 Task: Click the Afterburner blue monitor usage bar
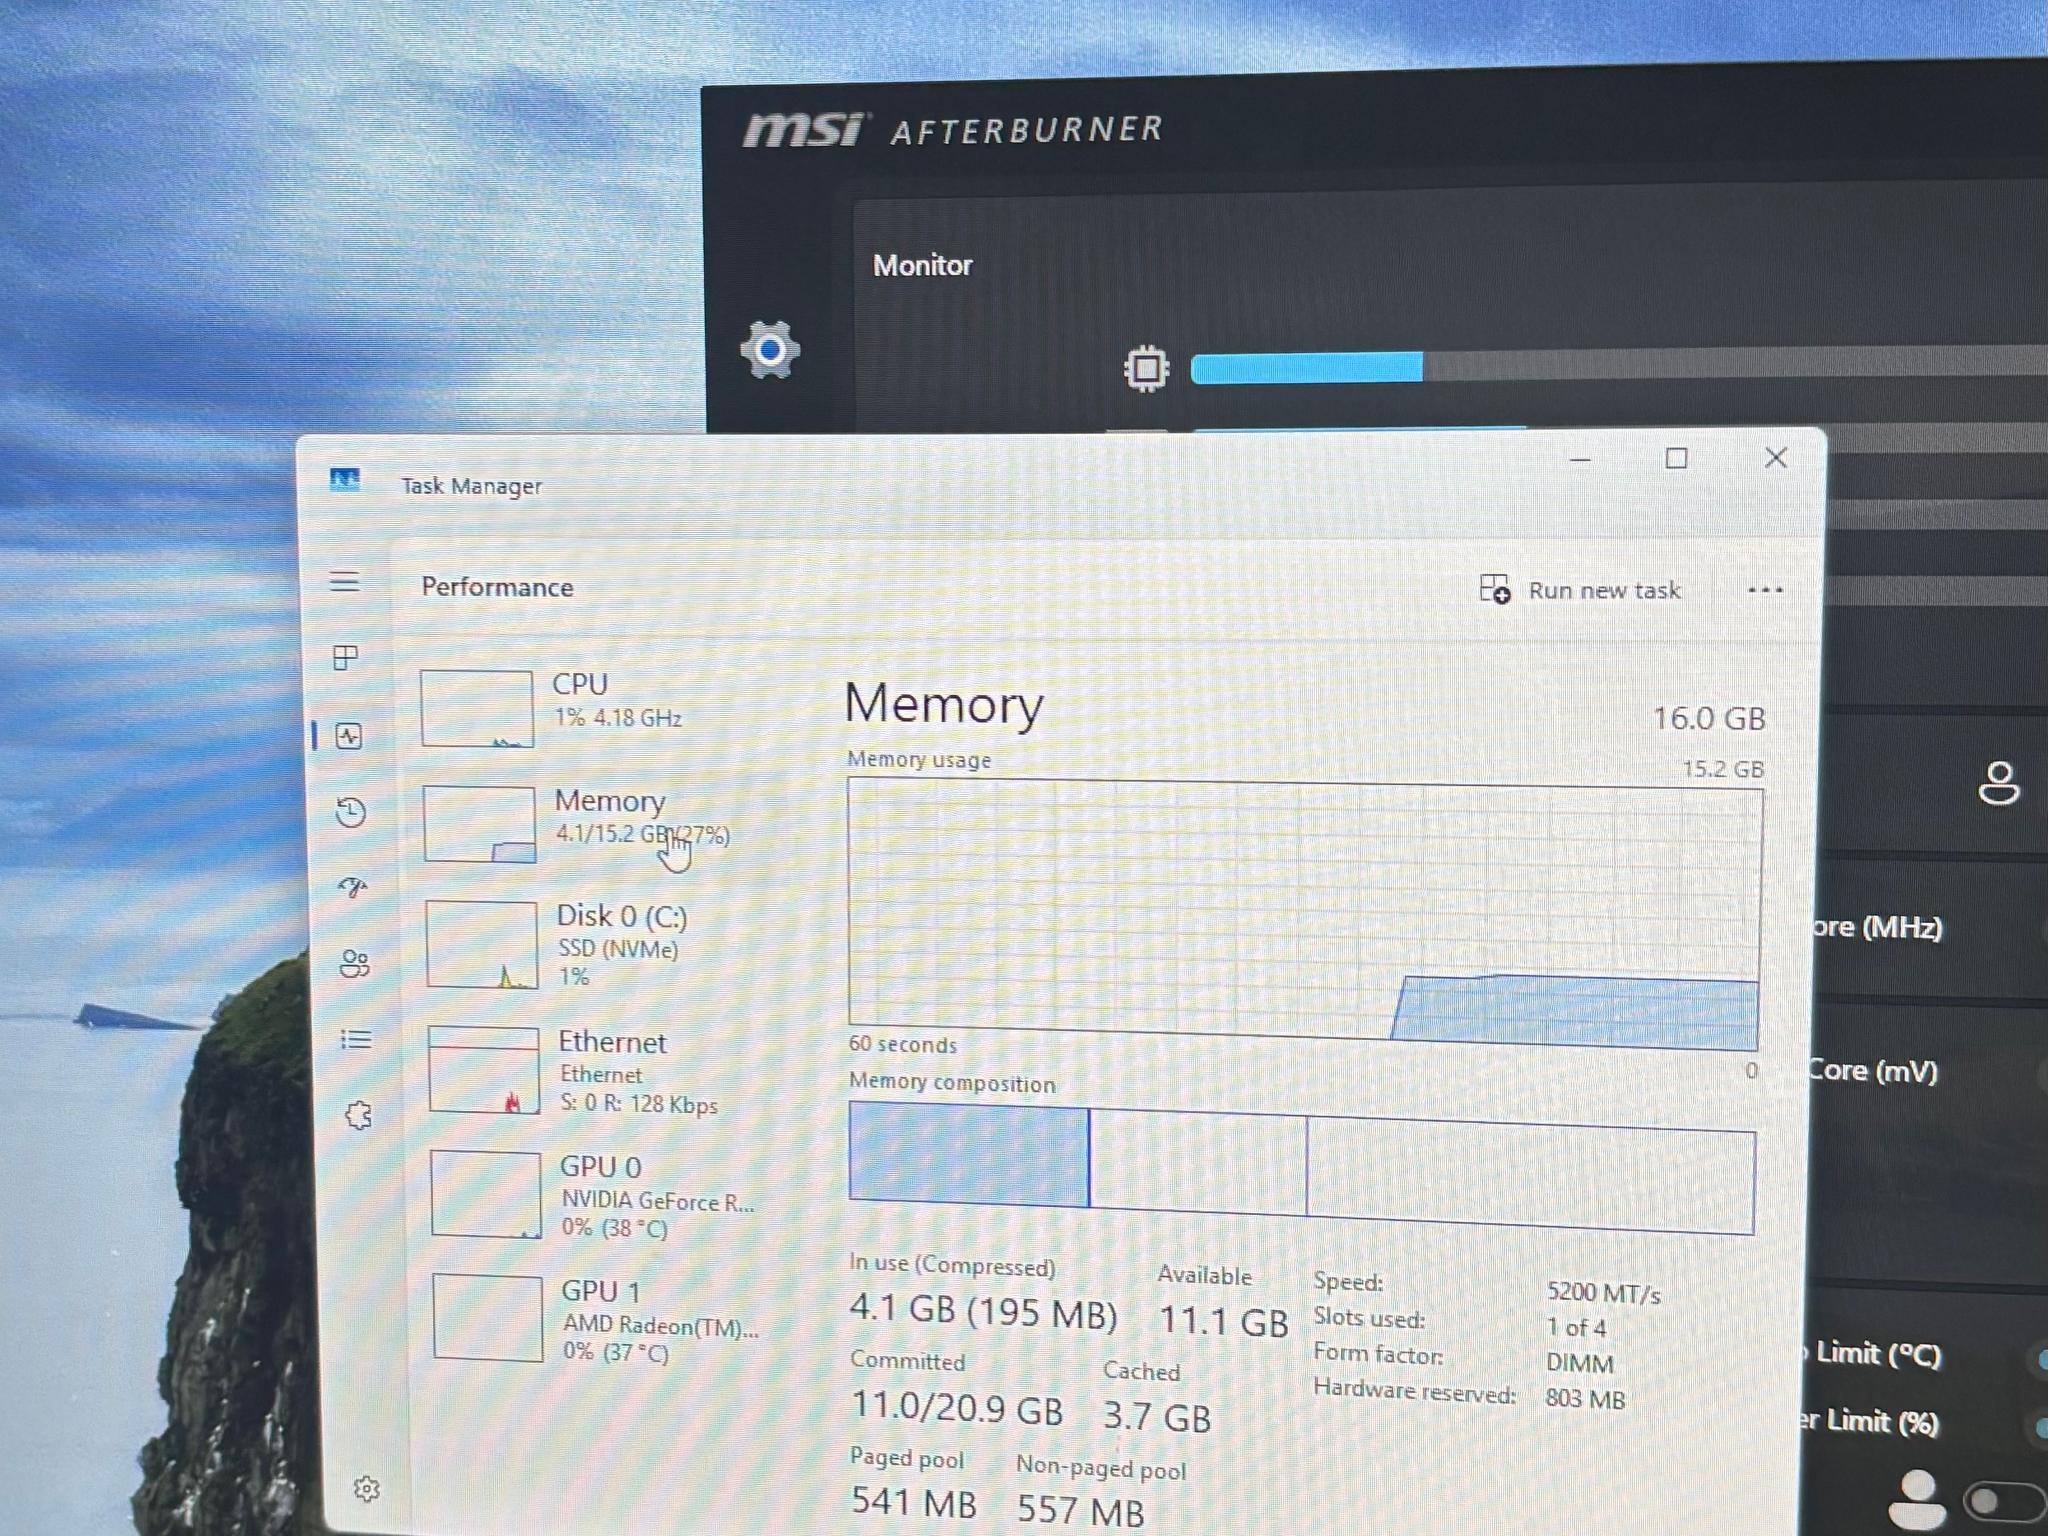coord(1306,368)
